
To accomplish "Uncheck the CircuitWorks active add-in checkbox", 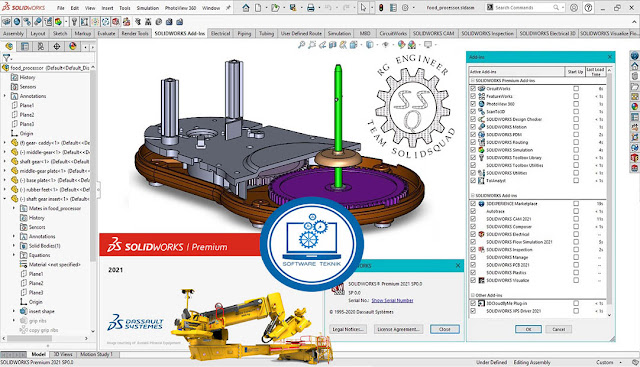I will click(x=473, y=89).
